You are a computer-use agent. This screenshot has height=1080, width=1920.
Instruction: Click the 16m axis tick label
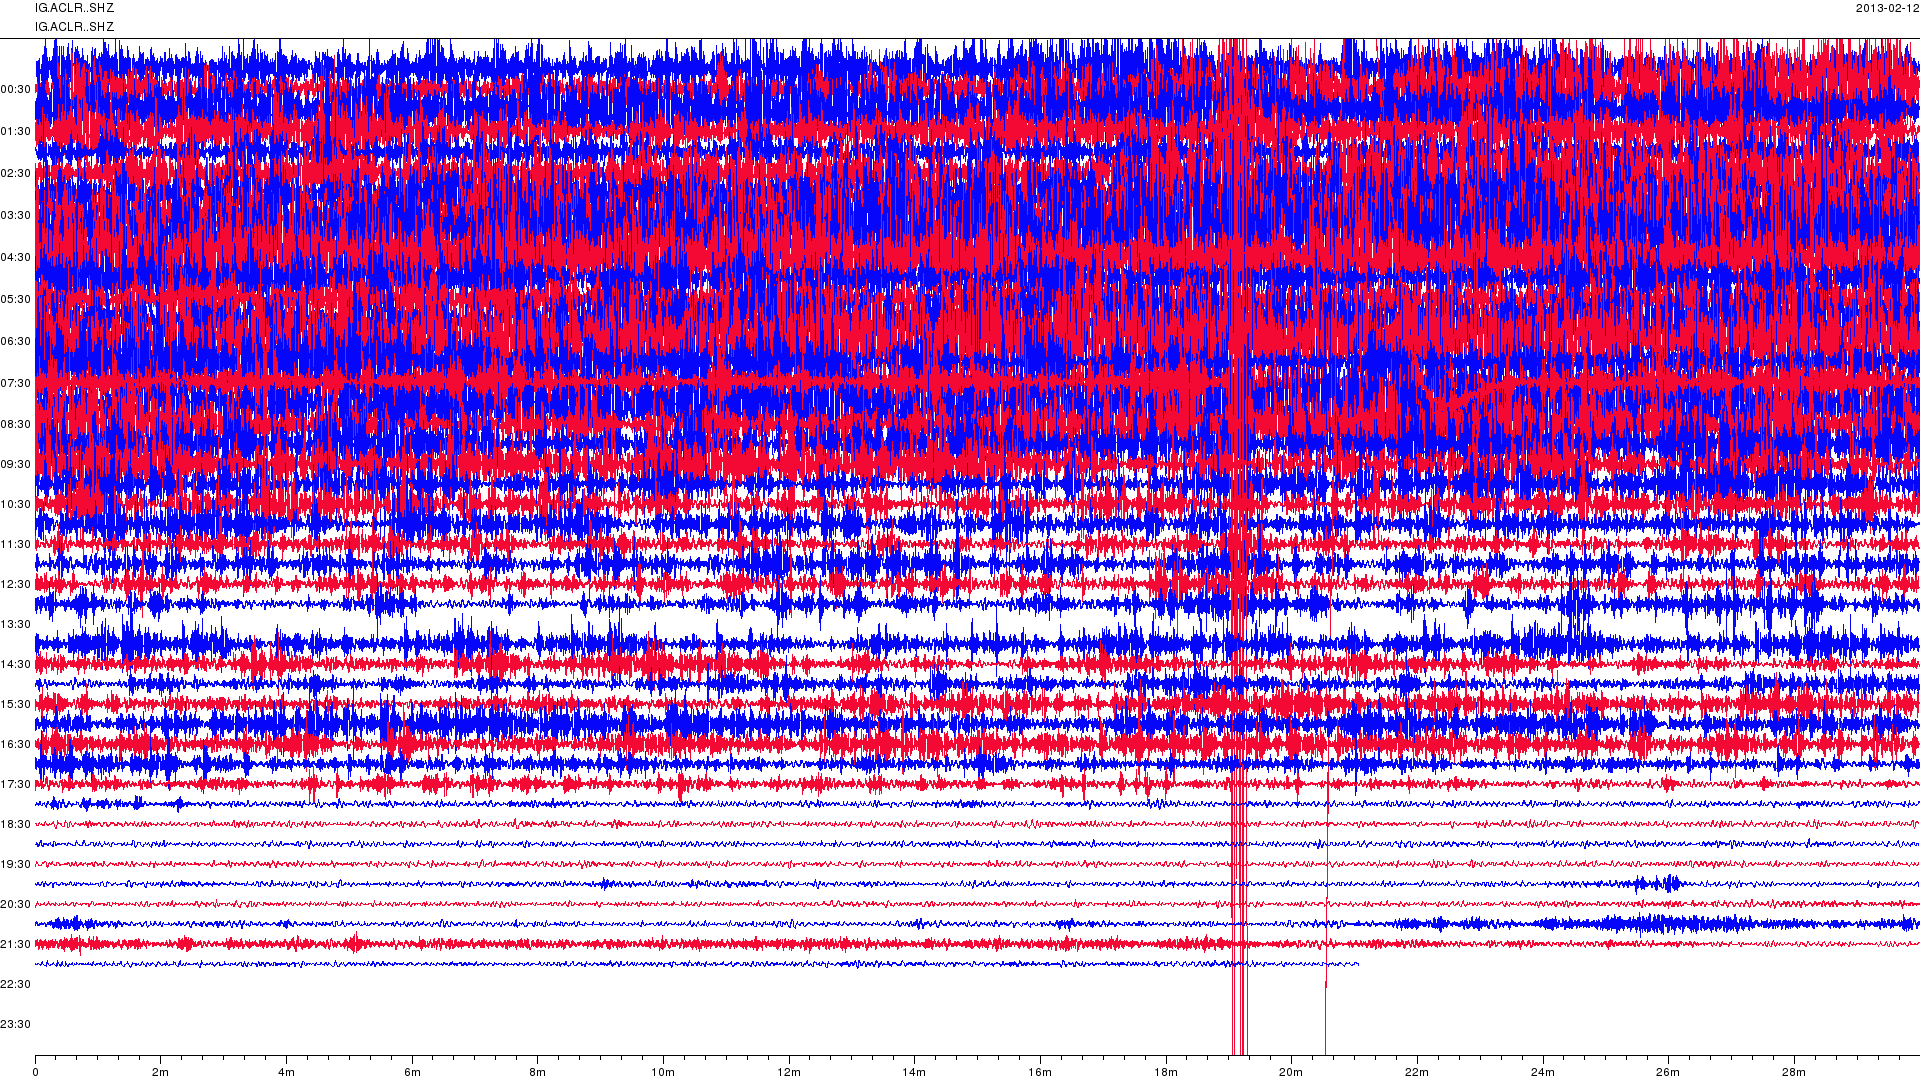click(1040, 1073)
